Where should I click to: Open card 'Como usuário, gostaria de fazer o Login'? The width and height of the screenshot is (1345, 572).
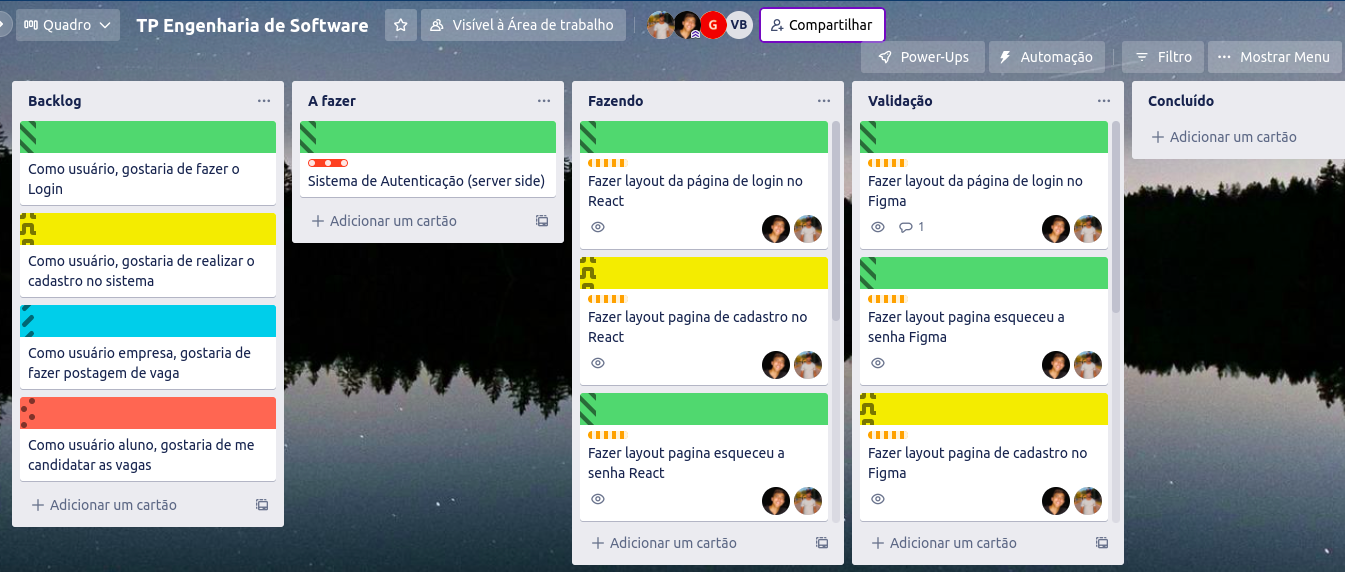coord(148,163)
